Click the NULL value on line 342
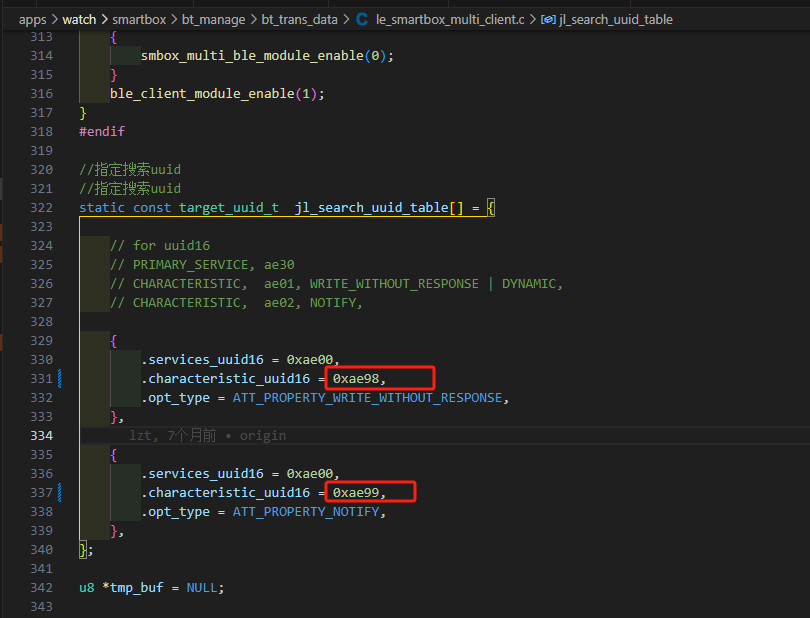This screenshot has width=810, height=618. pos(202,588)
